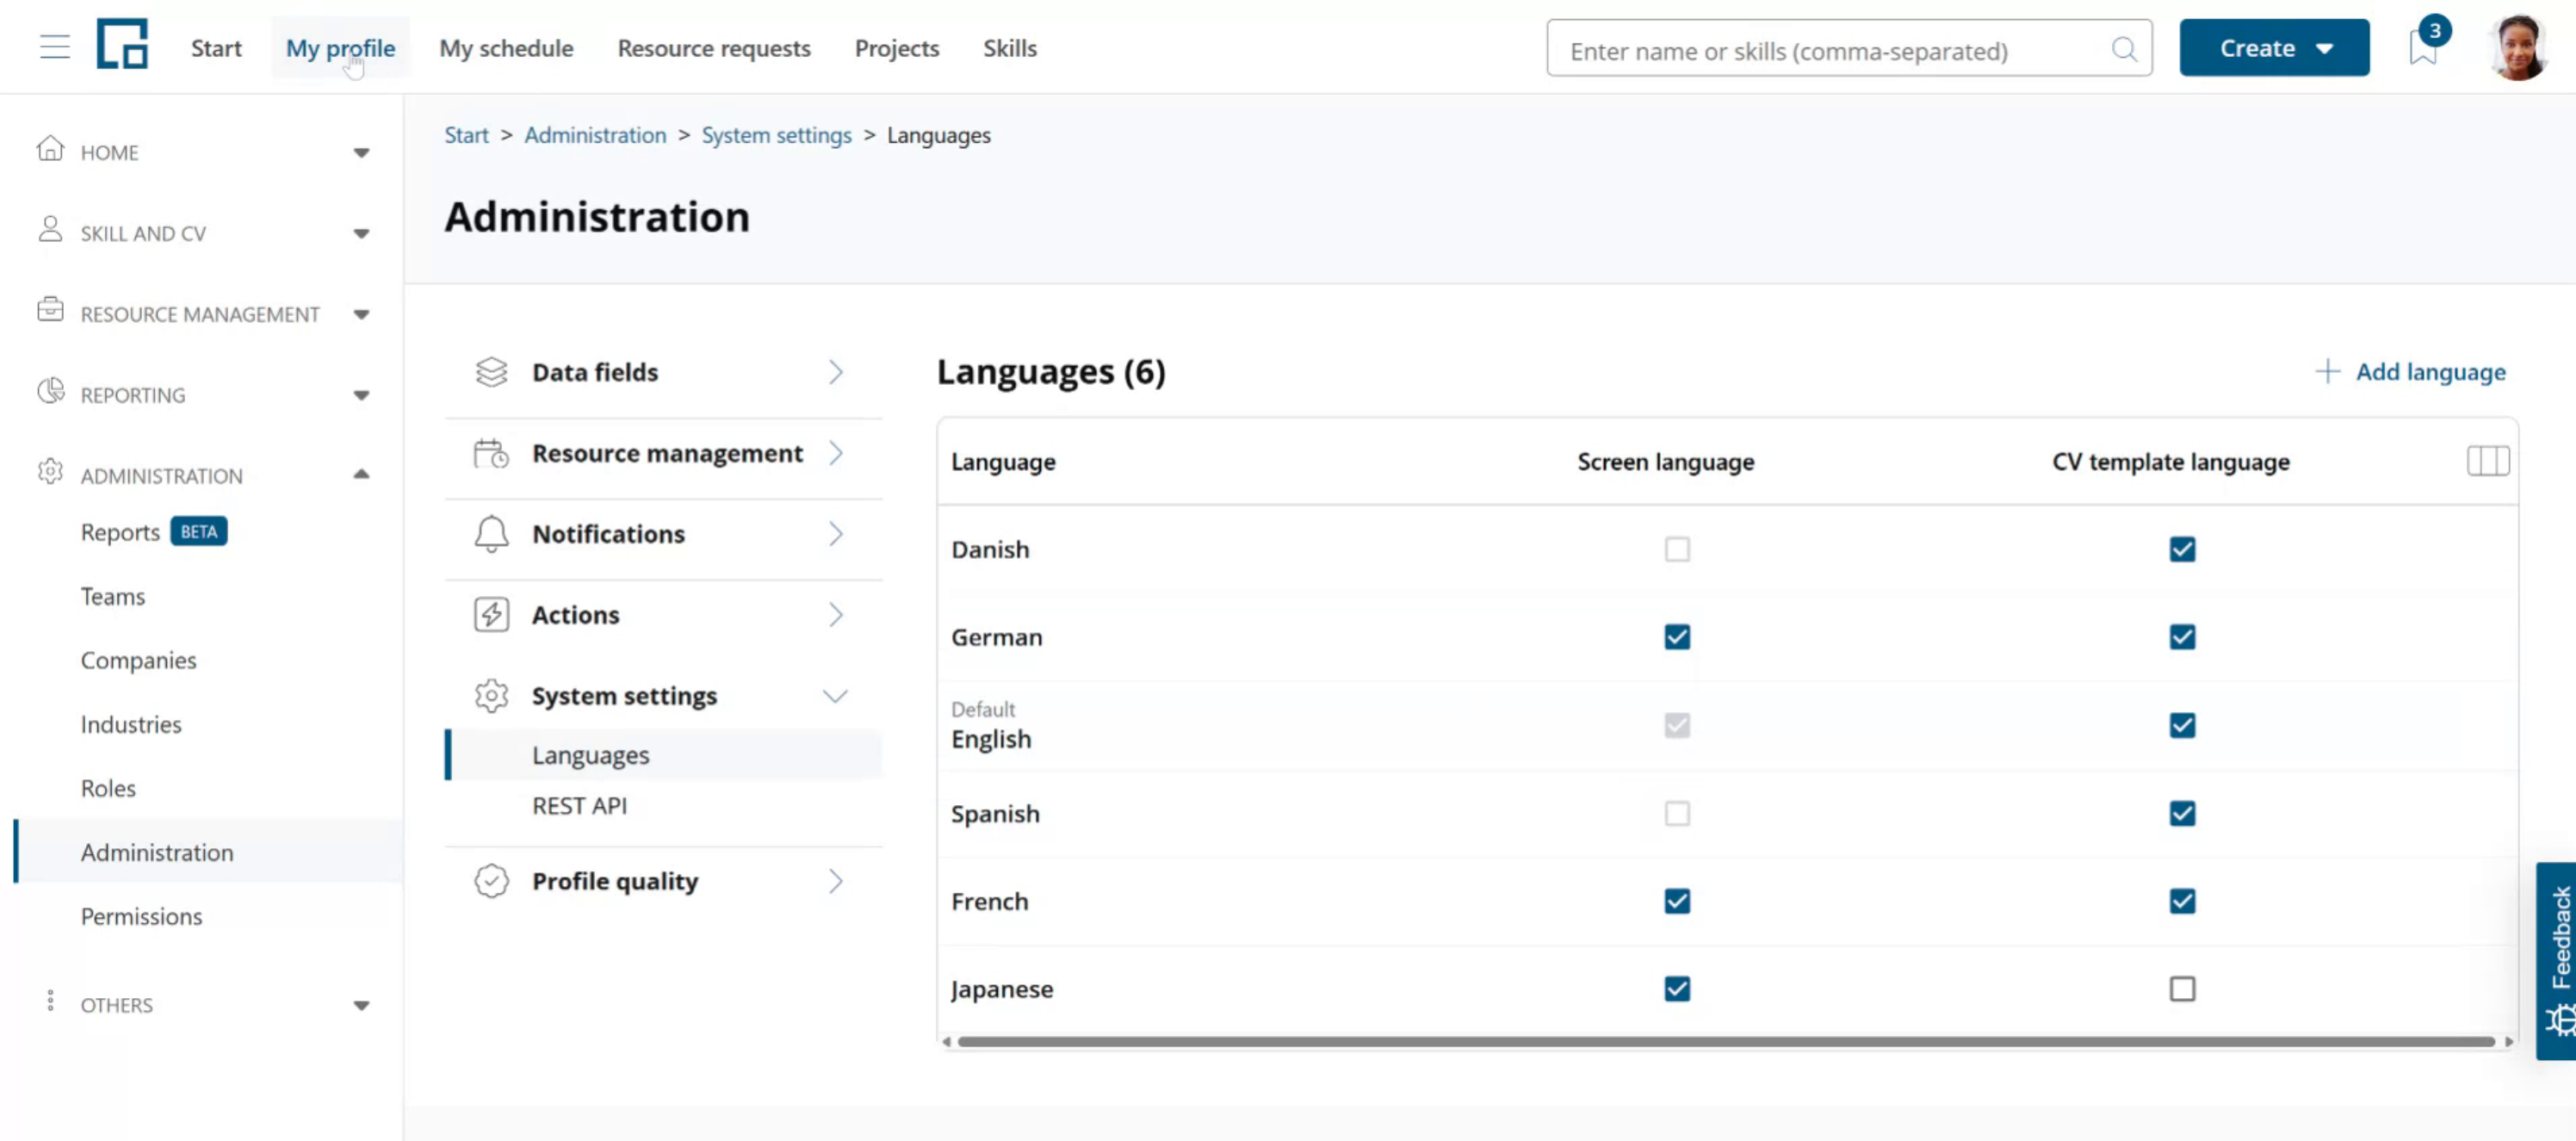
Task: Click the Data fields layers icon
Action: click(491, 372)
